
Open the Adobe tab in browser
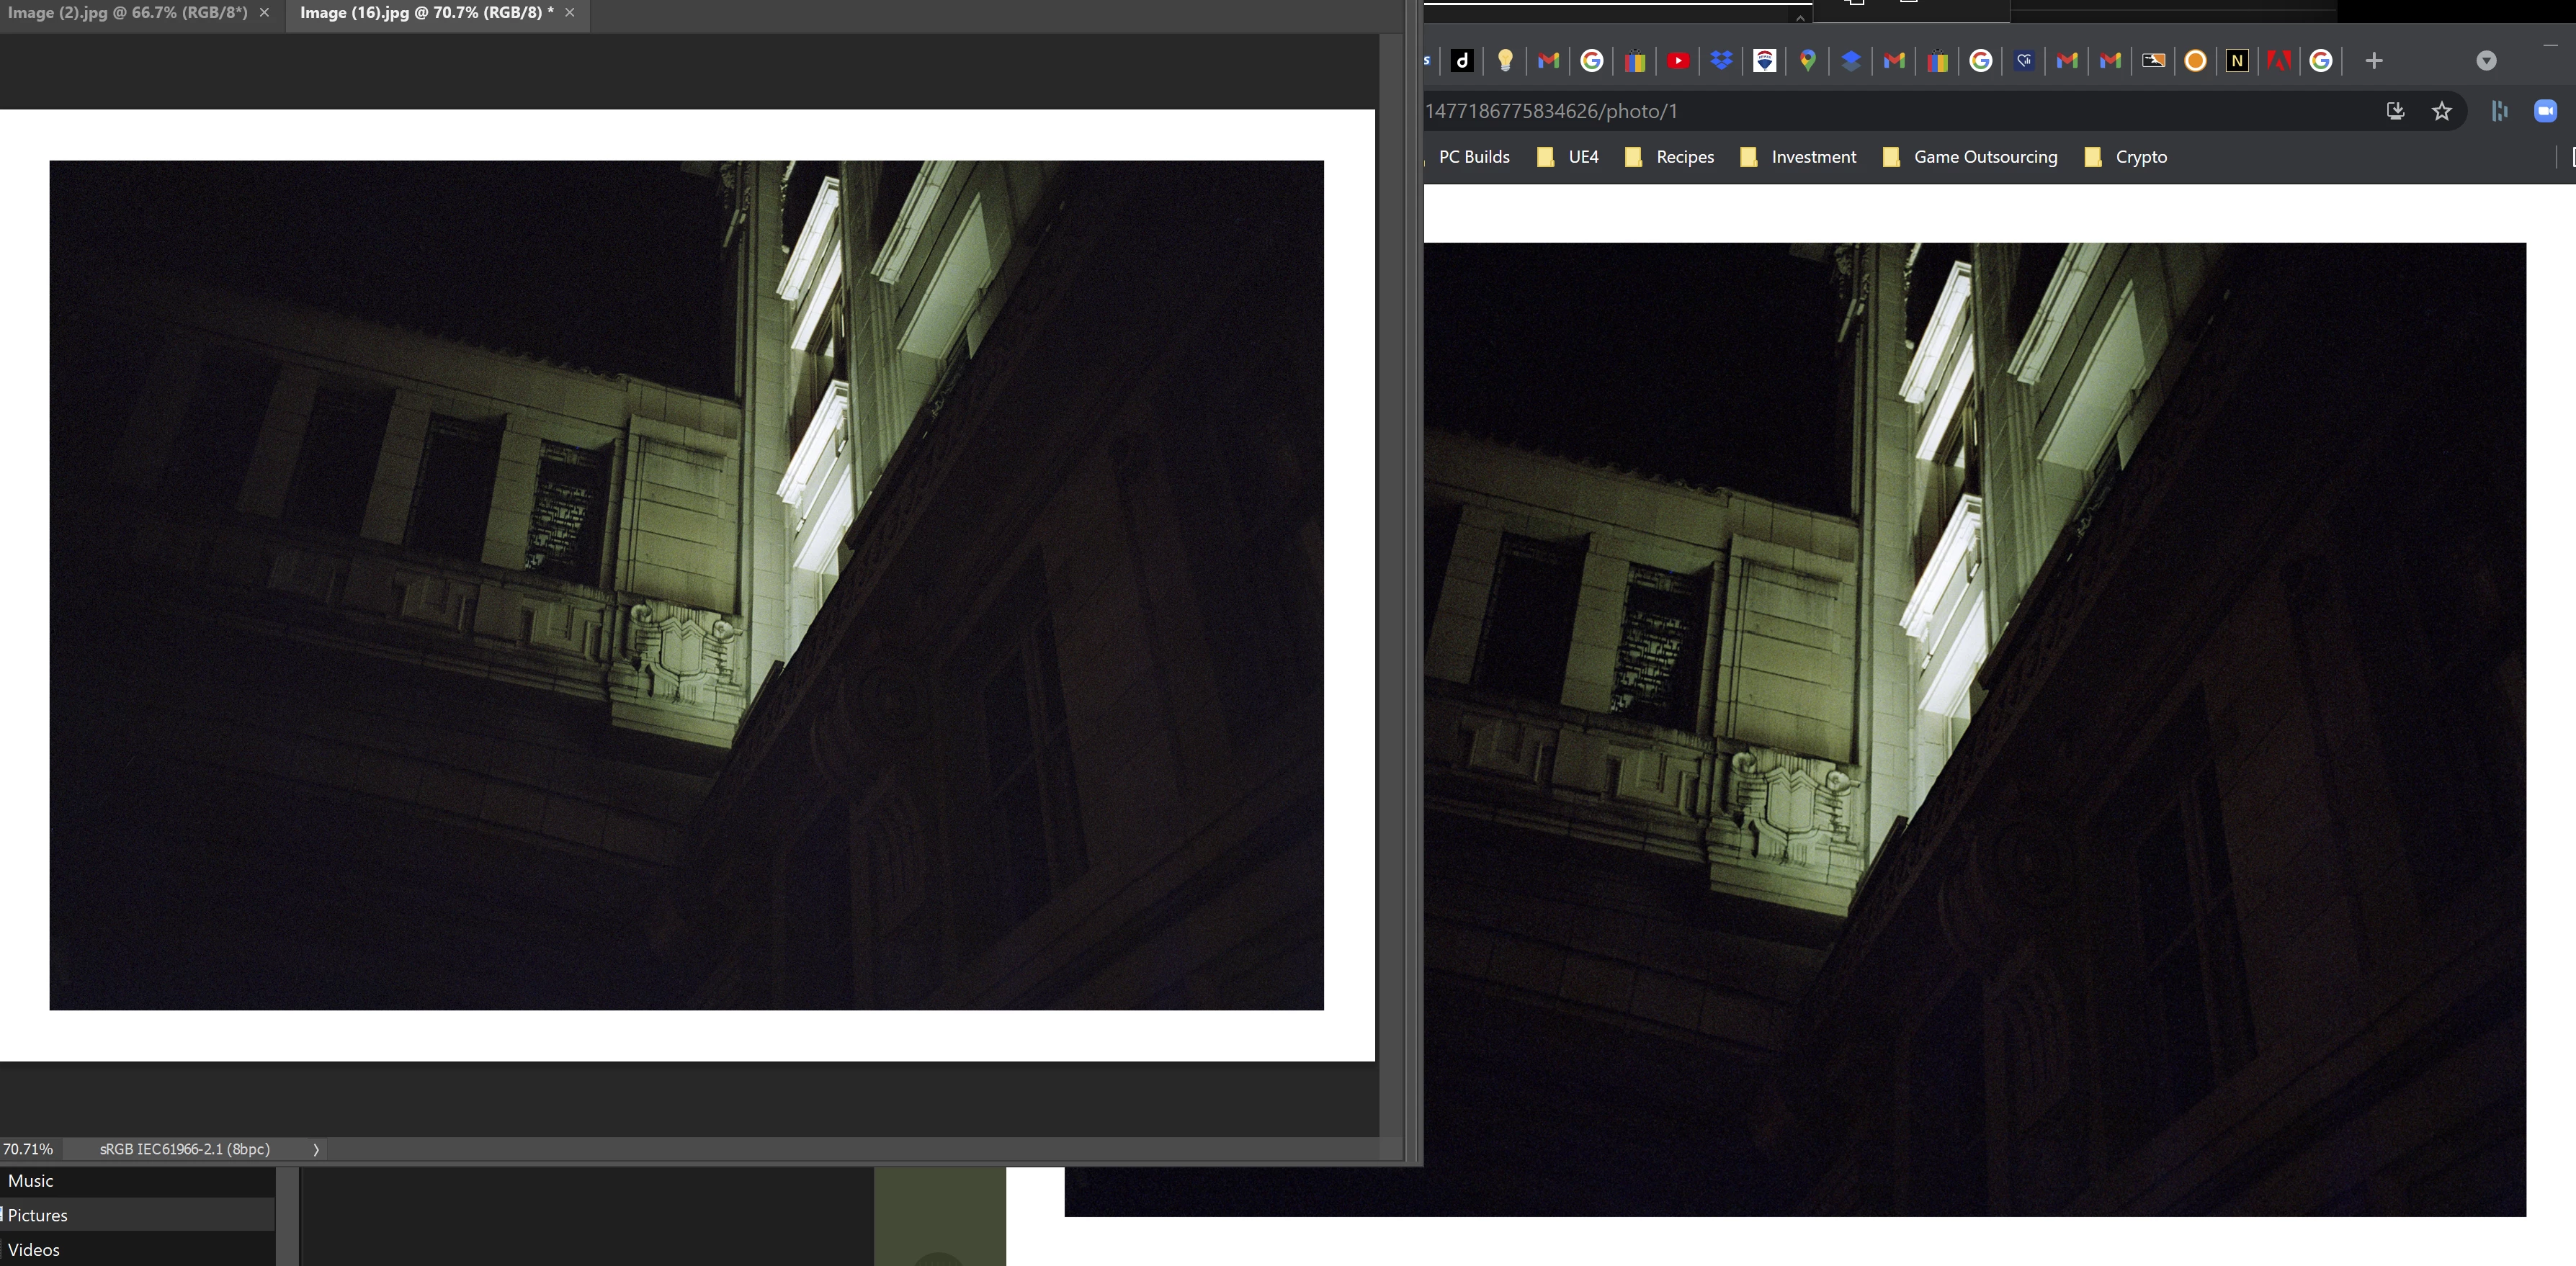(x=2279, y=61)
